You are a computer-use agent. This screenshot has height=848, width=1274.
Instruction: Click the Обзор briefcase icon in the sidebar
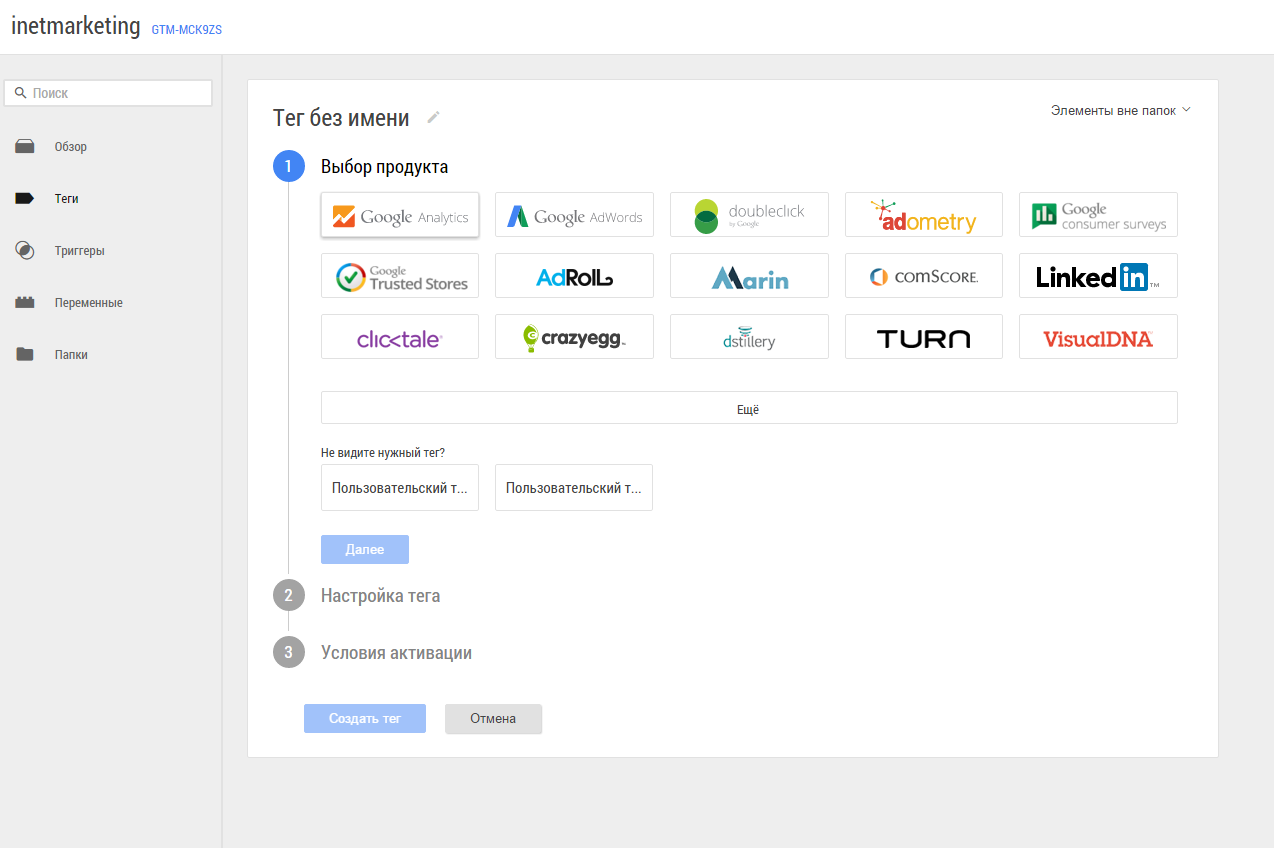tap(25, 147)
